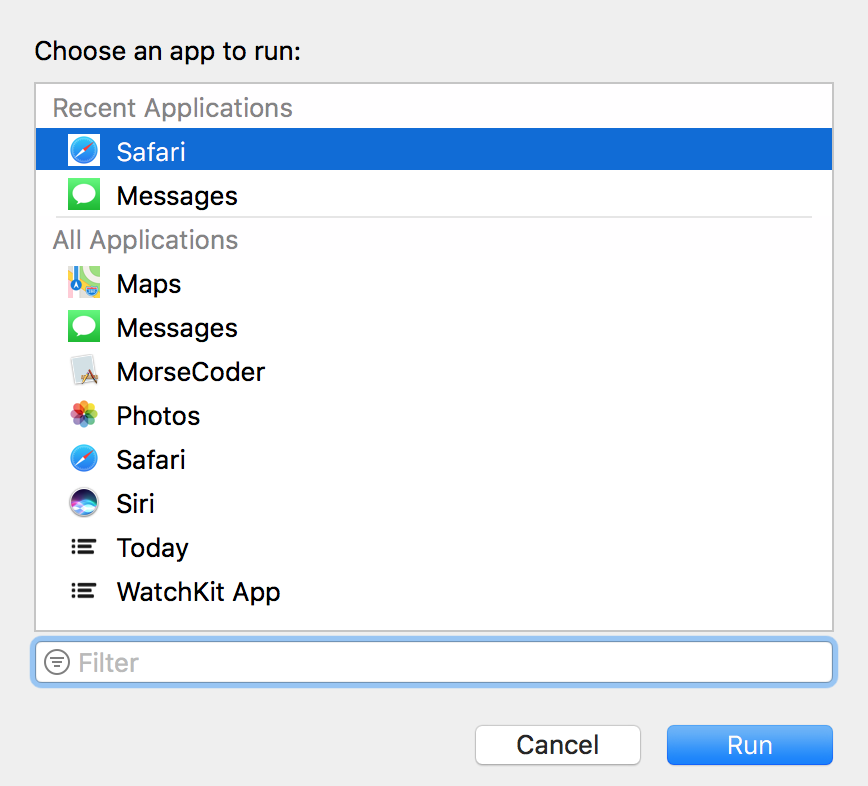Click the Safari icon under Recent Applications
Viewport: 868px width, 786px height.
click(x=84, y=151)
